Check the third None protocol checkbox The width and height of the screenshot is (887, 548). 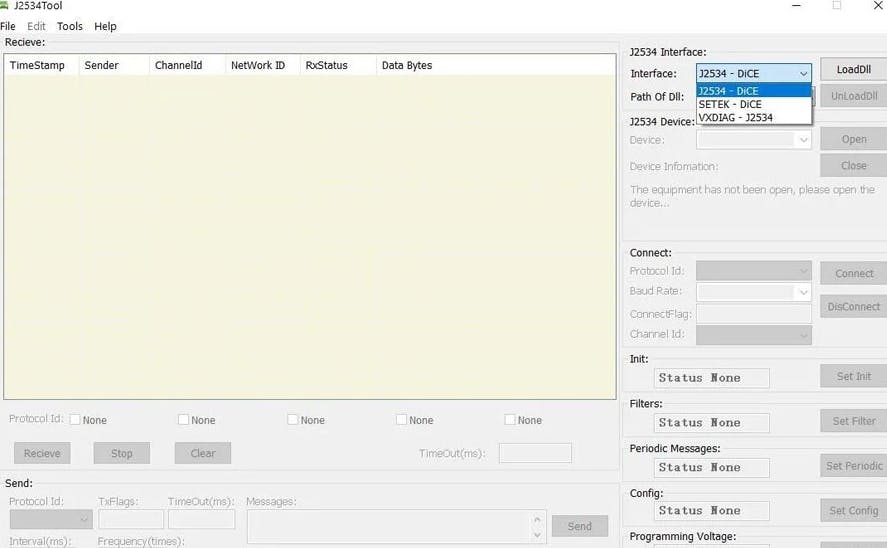tap(292, 420)
